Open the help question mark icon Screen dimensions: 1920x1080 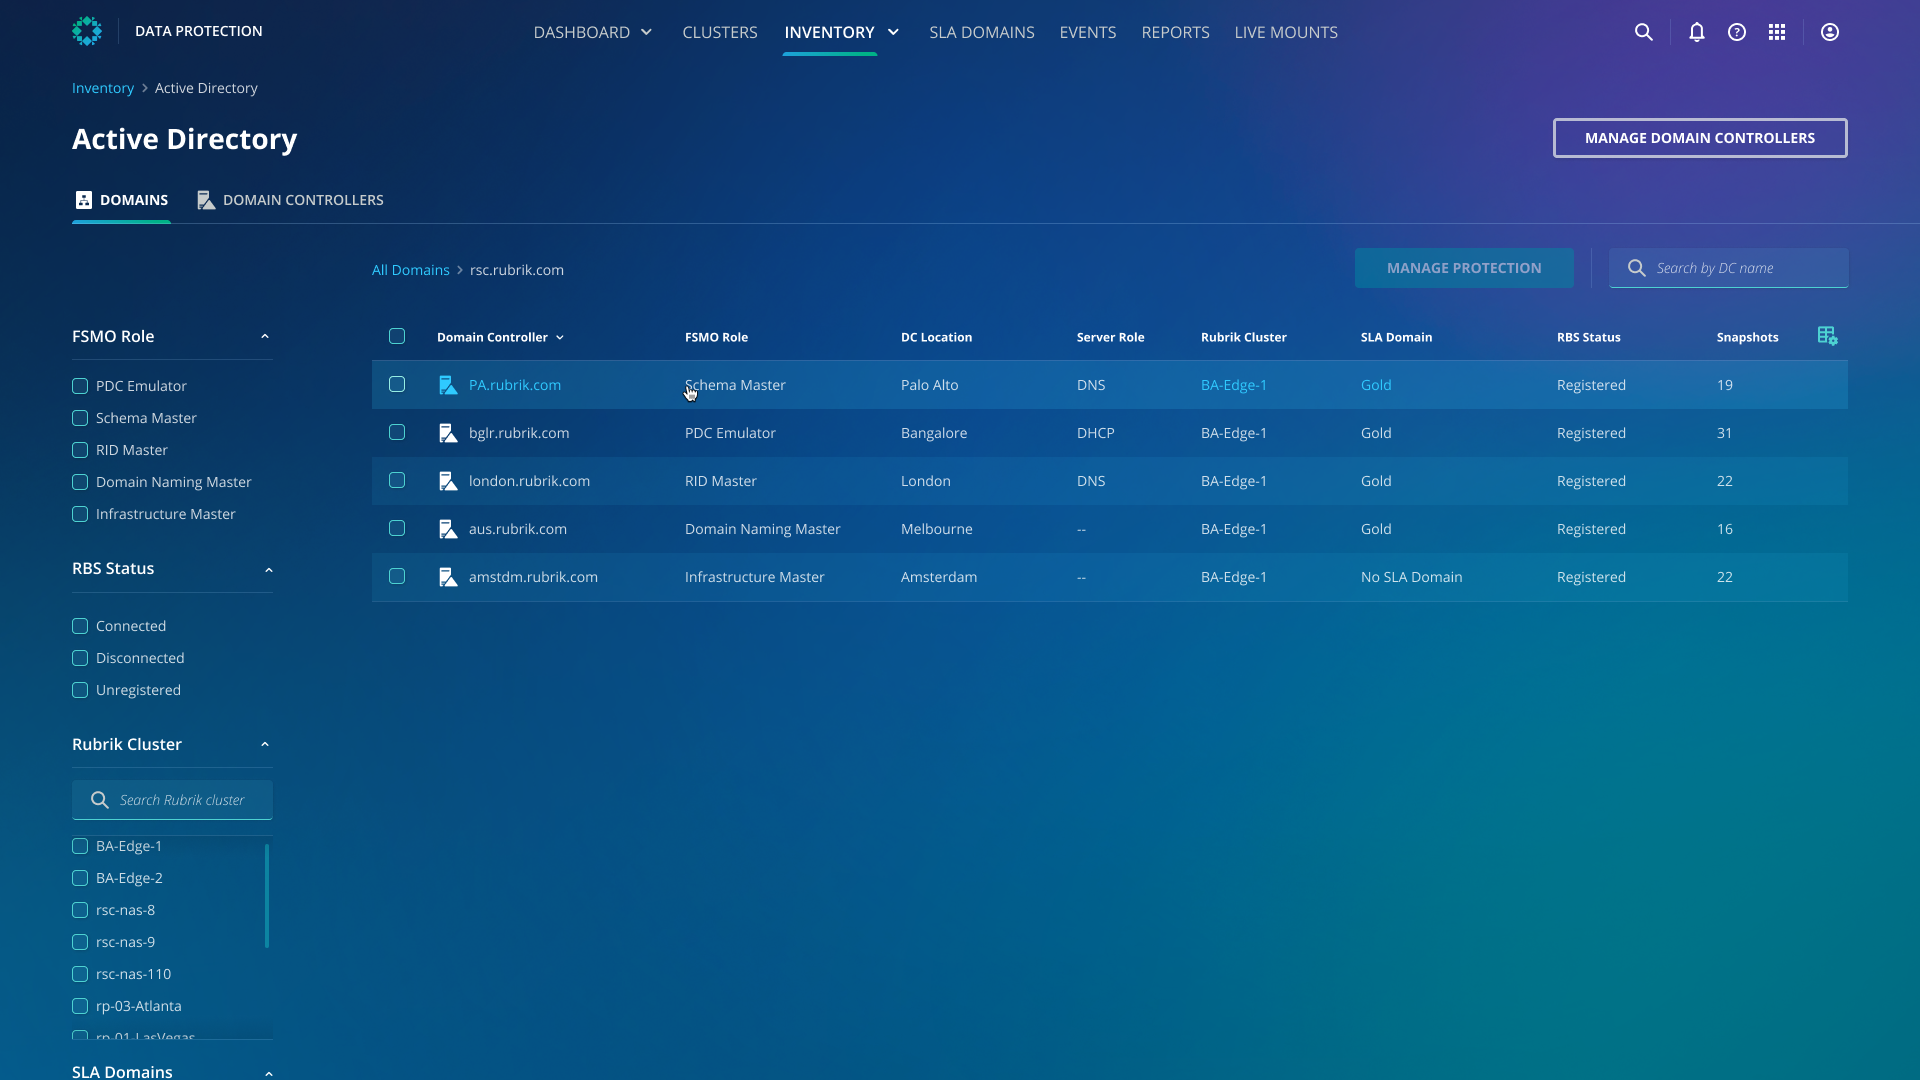coord(1737,32)
